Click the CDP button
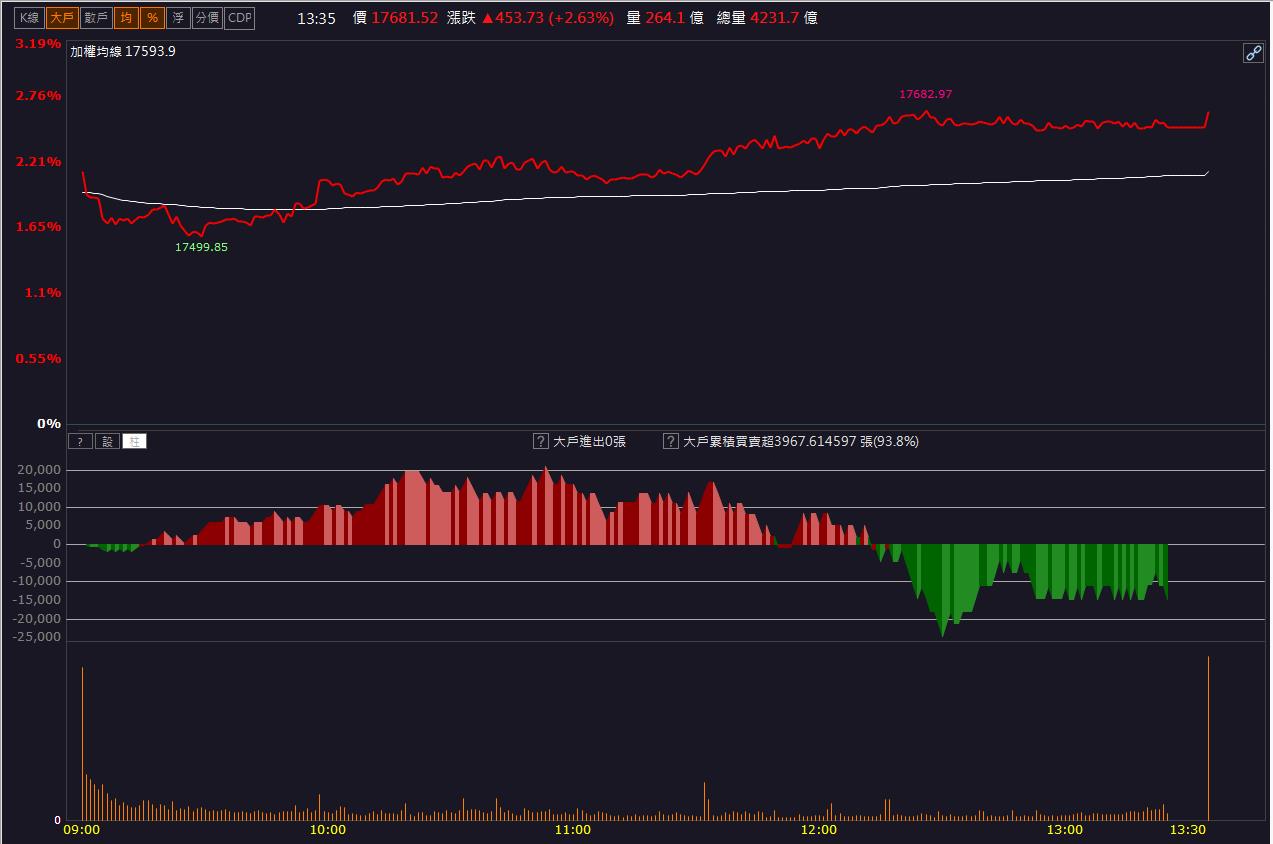The width and height of the screenshot is (1273, 844). [x=240, y=18]
